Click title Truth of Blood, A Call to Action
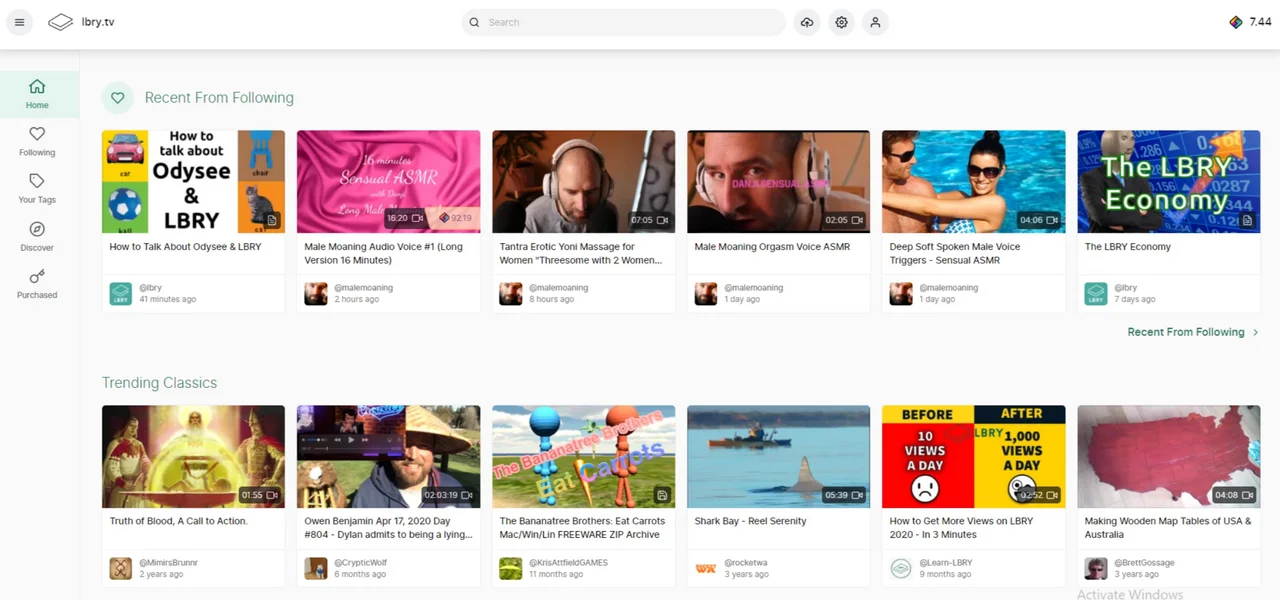Image resolution: width=1280 pixels, height=600 pixels. coord(178,521)
